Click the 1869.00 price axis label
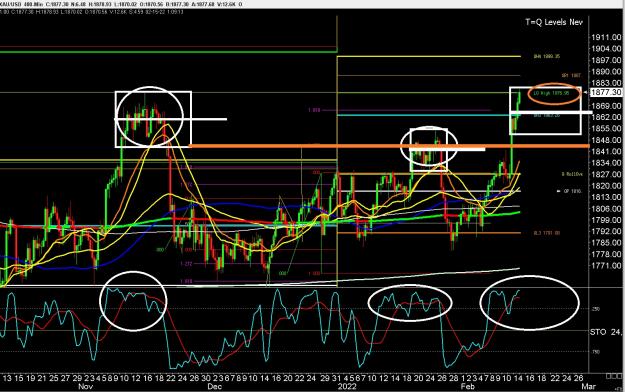 point(606,106)
